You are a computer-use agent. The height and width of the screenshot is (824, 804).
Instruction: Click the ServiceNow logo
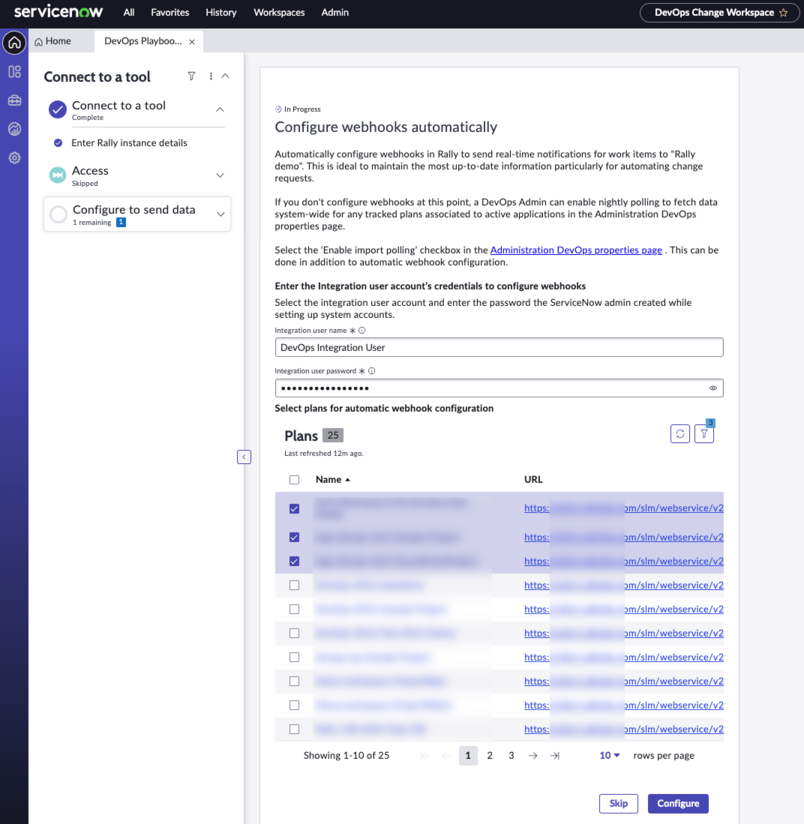tap(58, 12)
